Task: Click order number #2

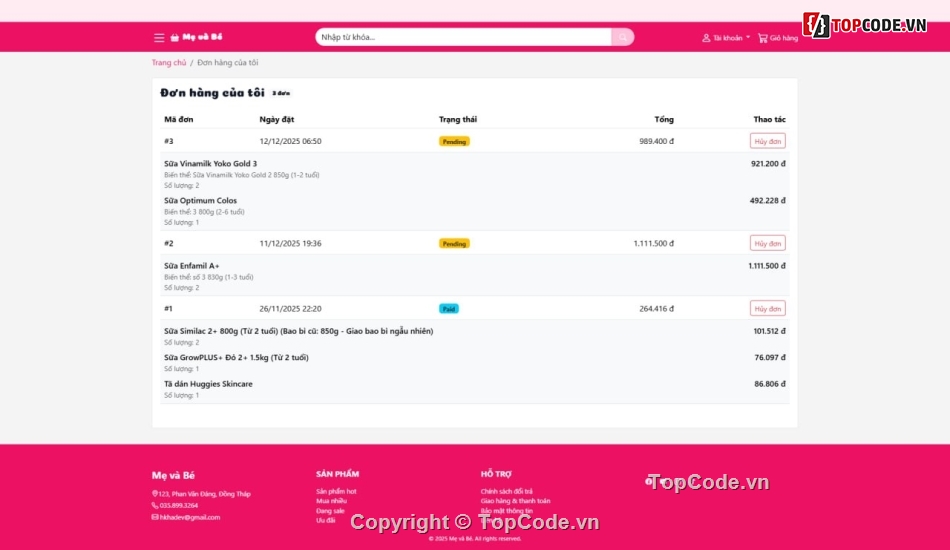Action: [168, 244]
